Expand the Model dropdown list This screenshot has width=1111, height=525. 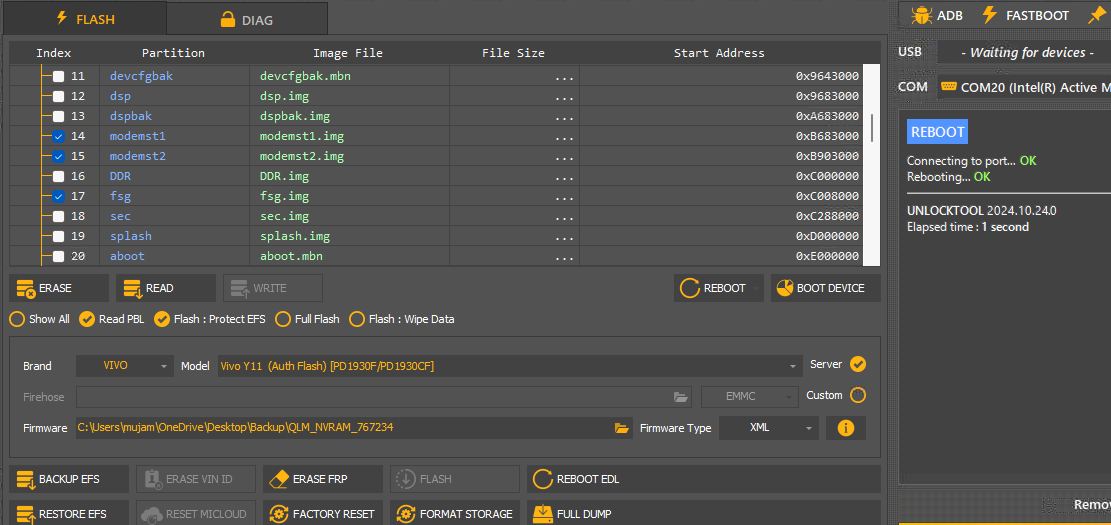coord(794,367)
